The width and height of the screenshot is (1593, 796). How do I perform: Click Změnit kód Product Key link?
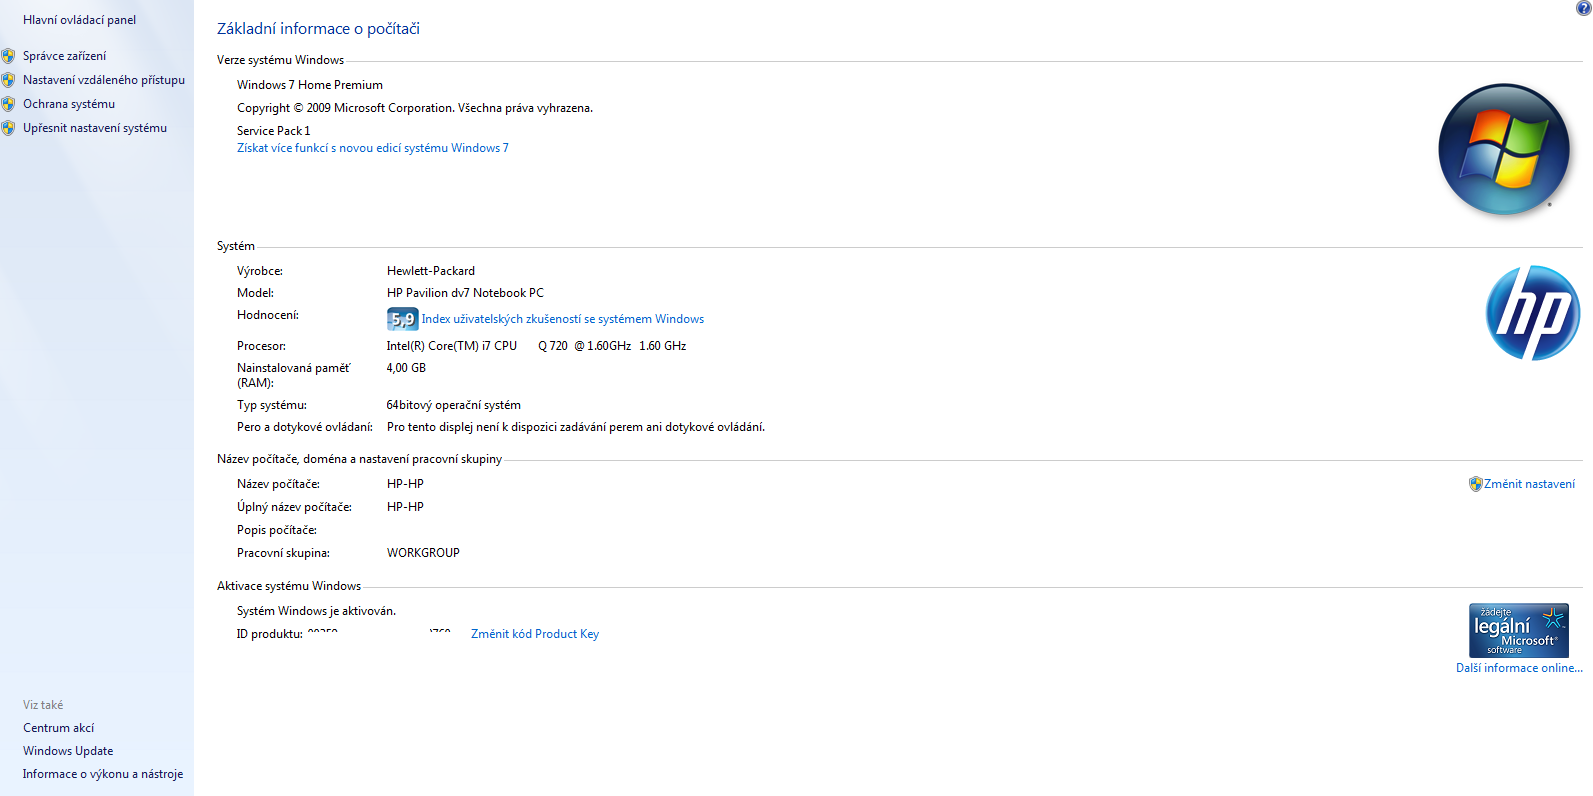[535, 634]
